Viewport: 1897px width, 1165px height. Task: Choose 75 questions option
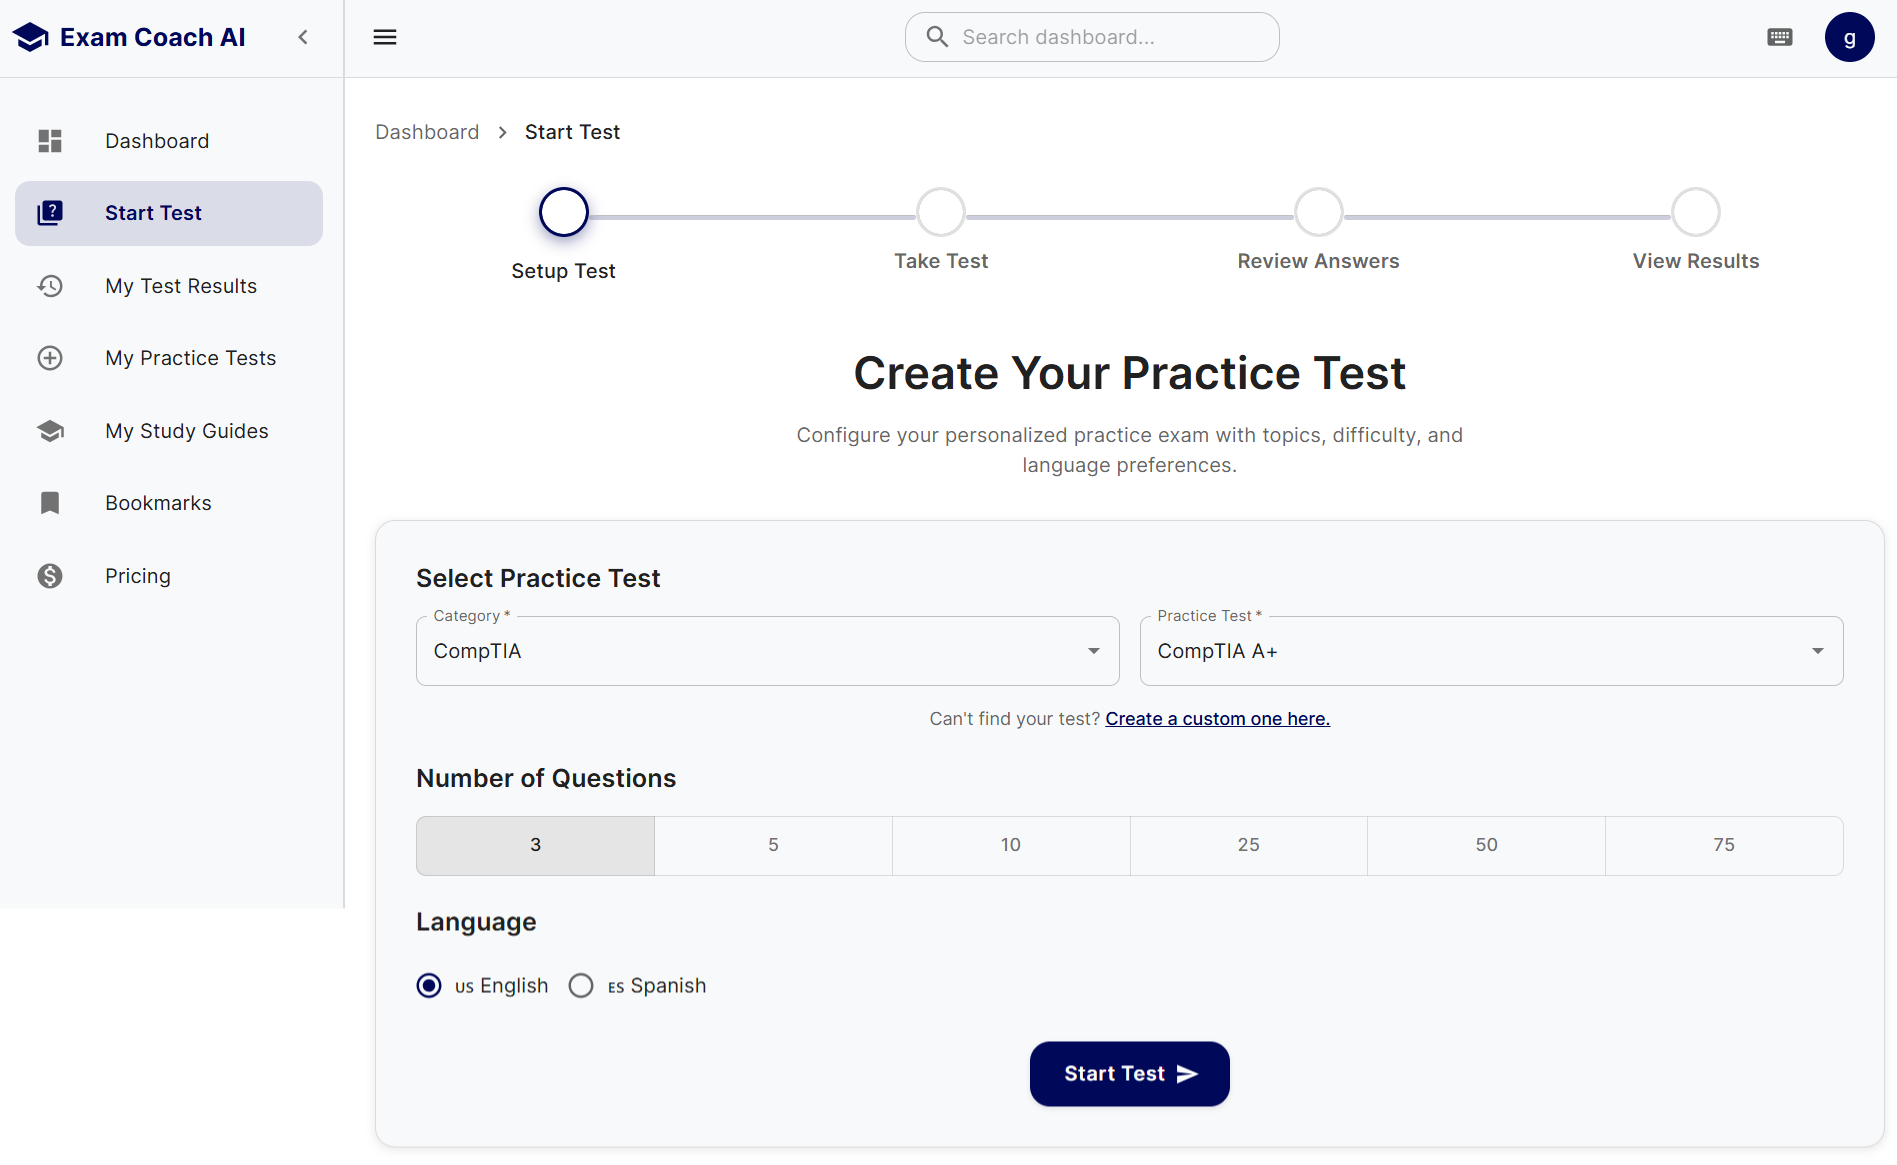coord(1724,846)
